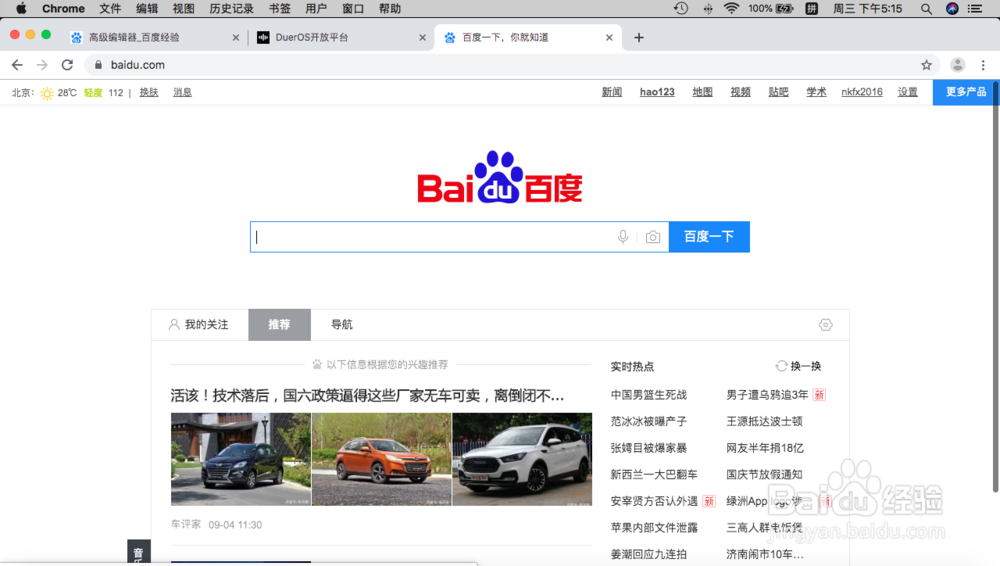
Task: Open the 文件 menu
Action: tap(110, 8)
